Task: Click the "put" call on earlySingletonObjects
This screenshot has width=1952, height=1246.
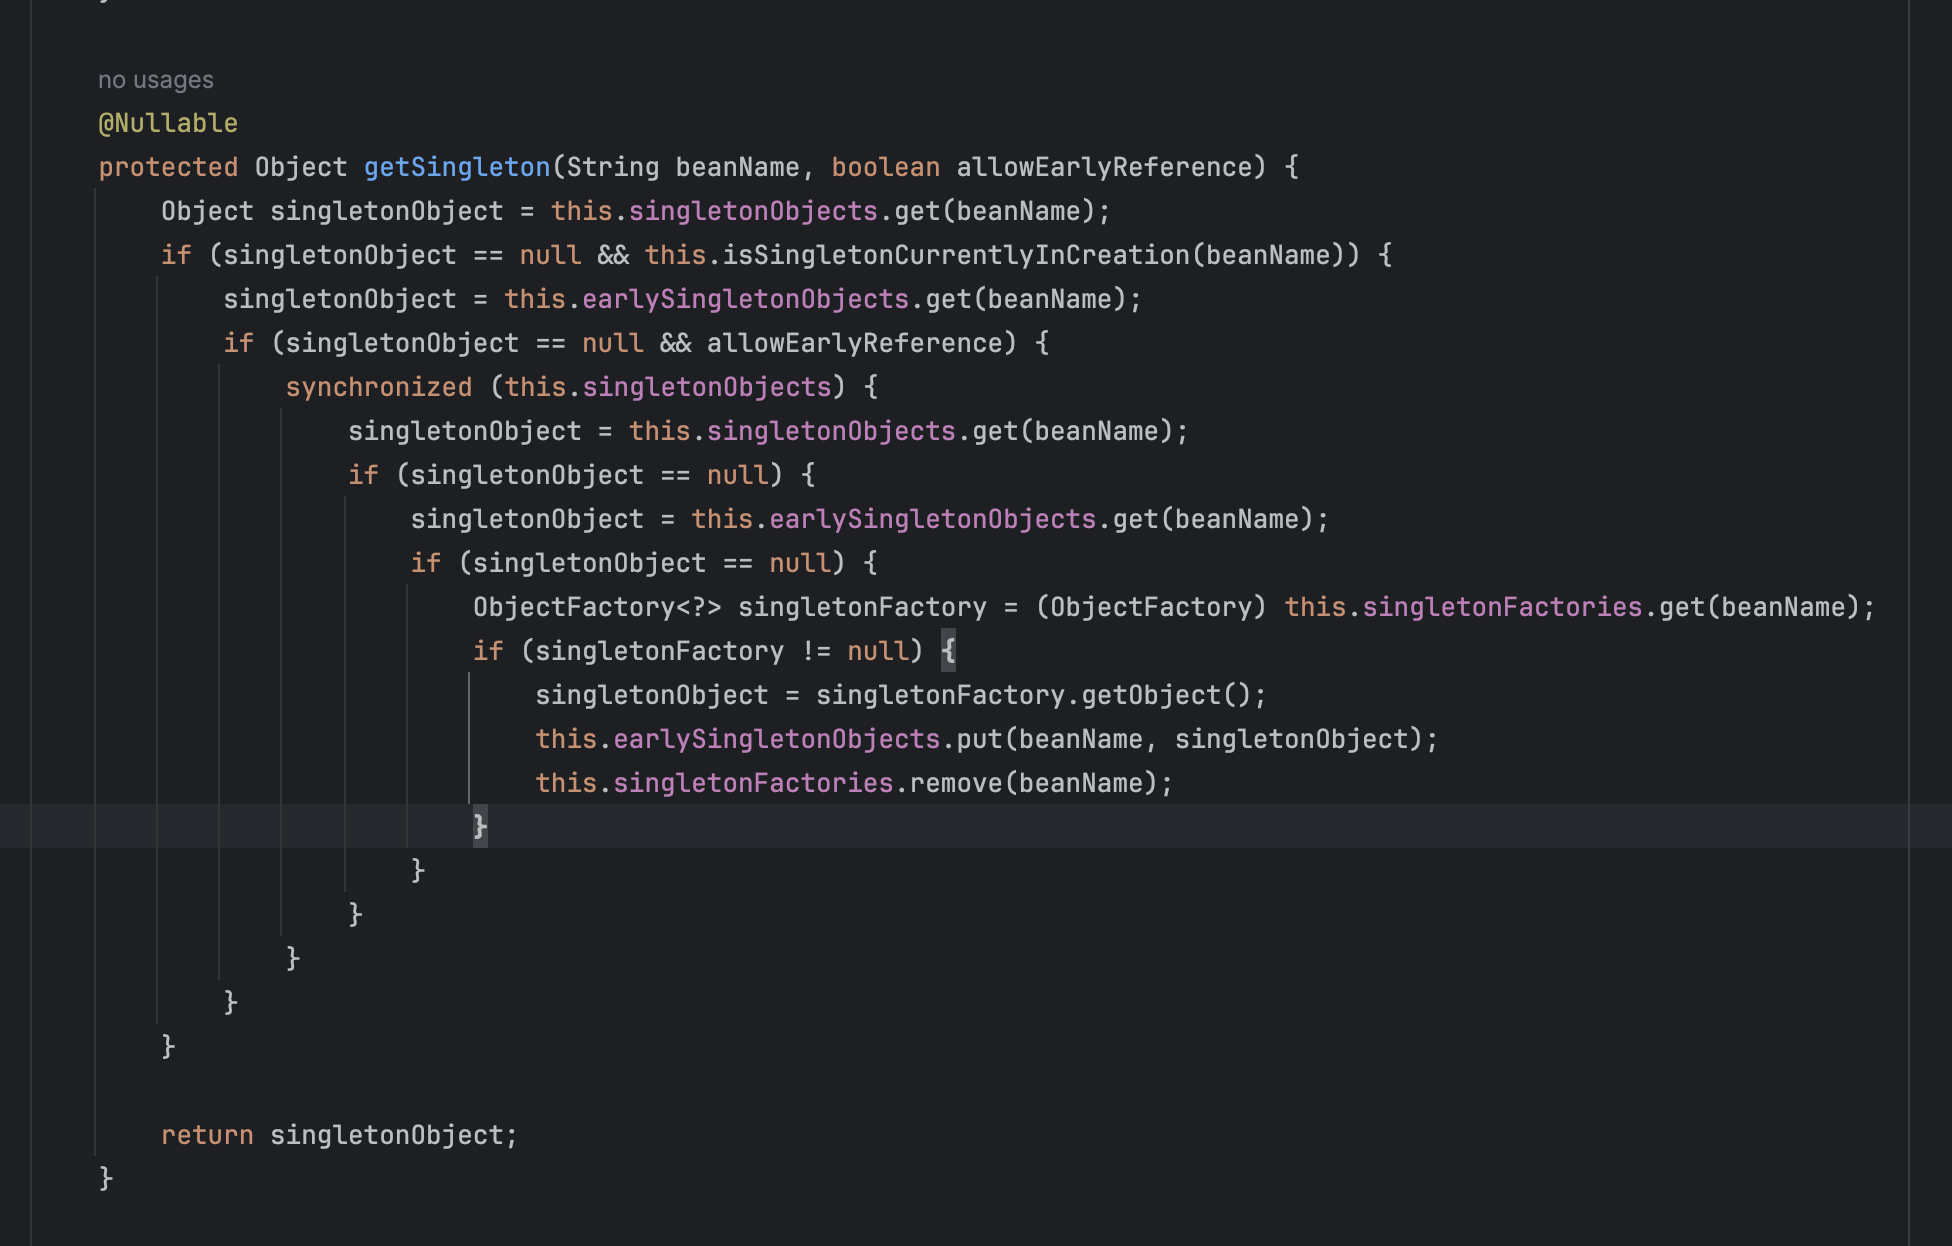Action: click(x=980, y=739)
